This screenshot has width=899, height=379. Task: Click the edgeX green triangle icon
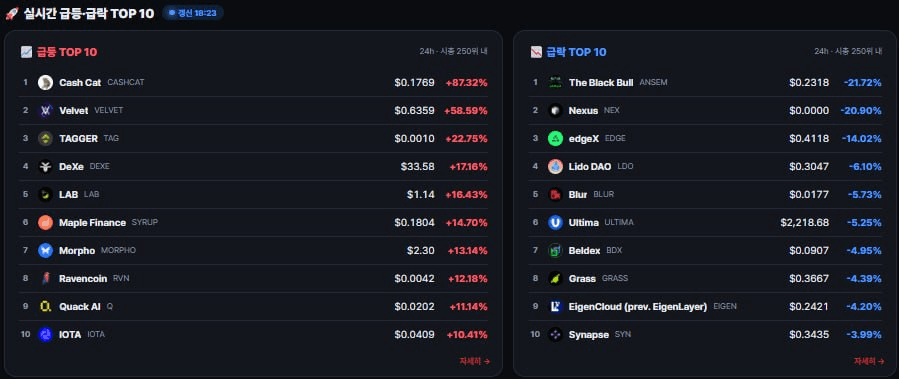click(x=555, y=139)
